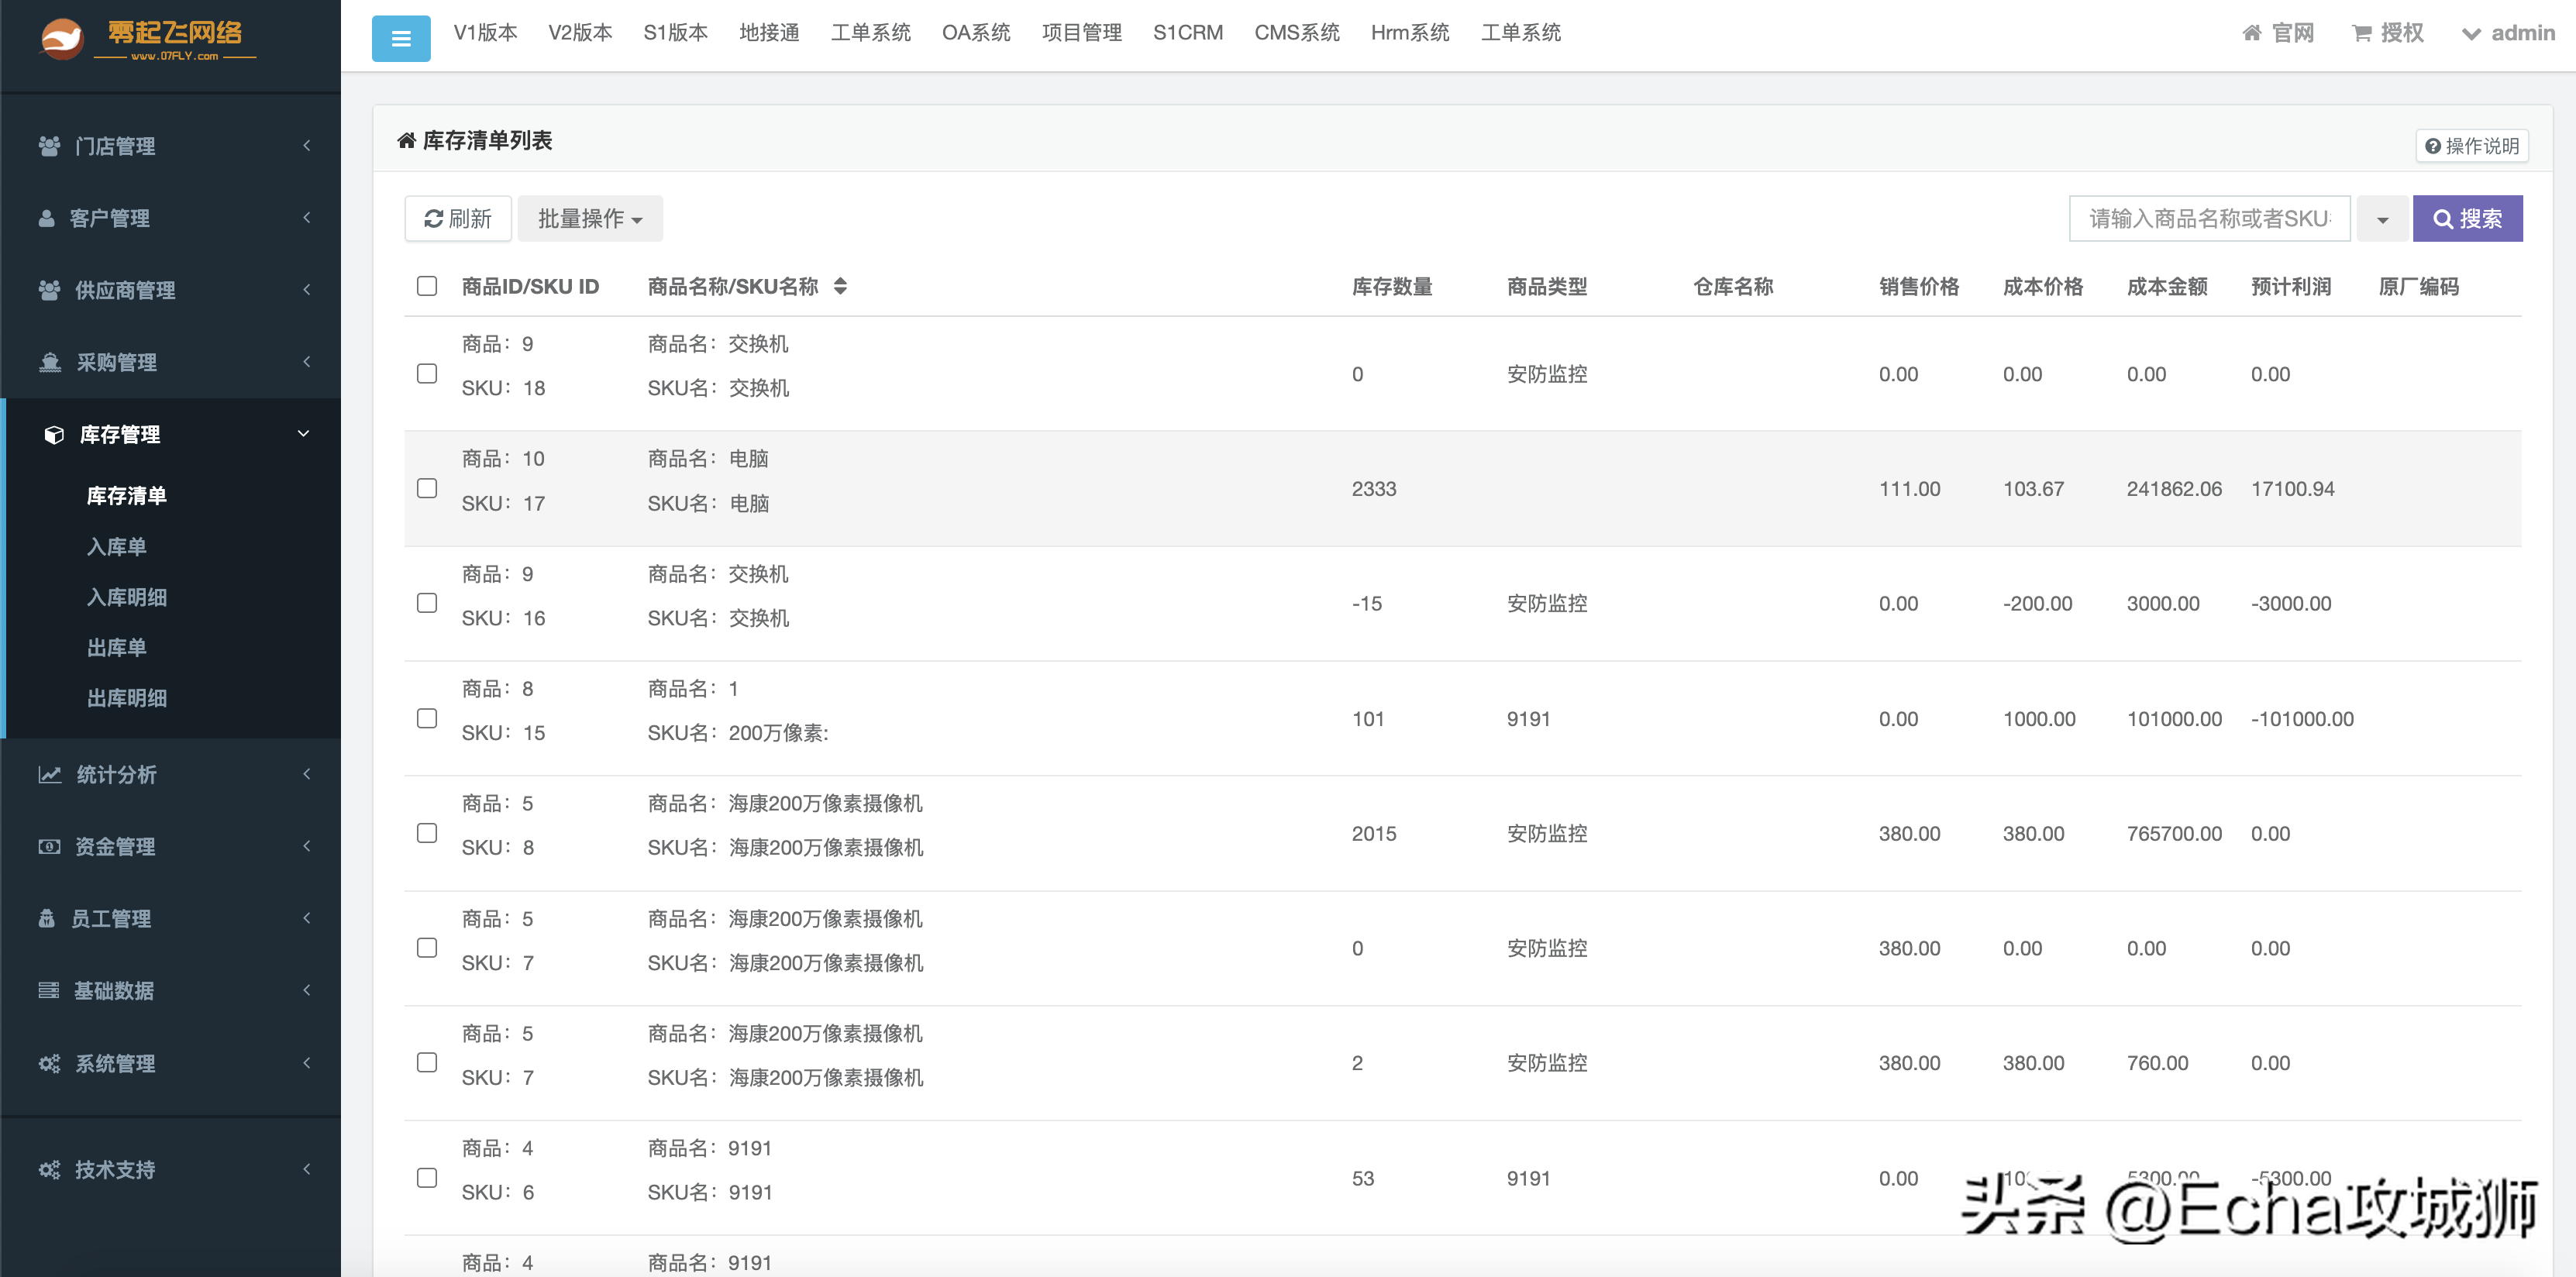Click the 搜索 search button
Viewport: 2576px width, 1277px height.
[2467, 219]
